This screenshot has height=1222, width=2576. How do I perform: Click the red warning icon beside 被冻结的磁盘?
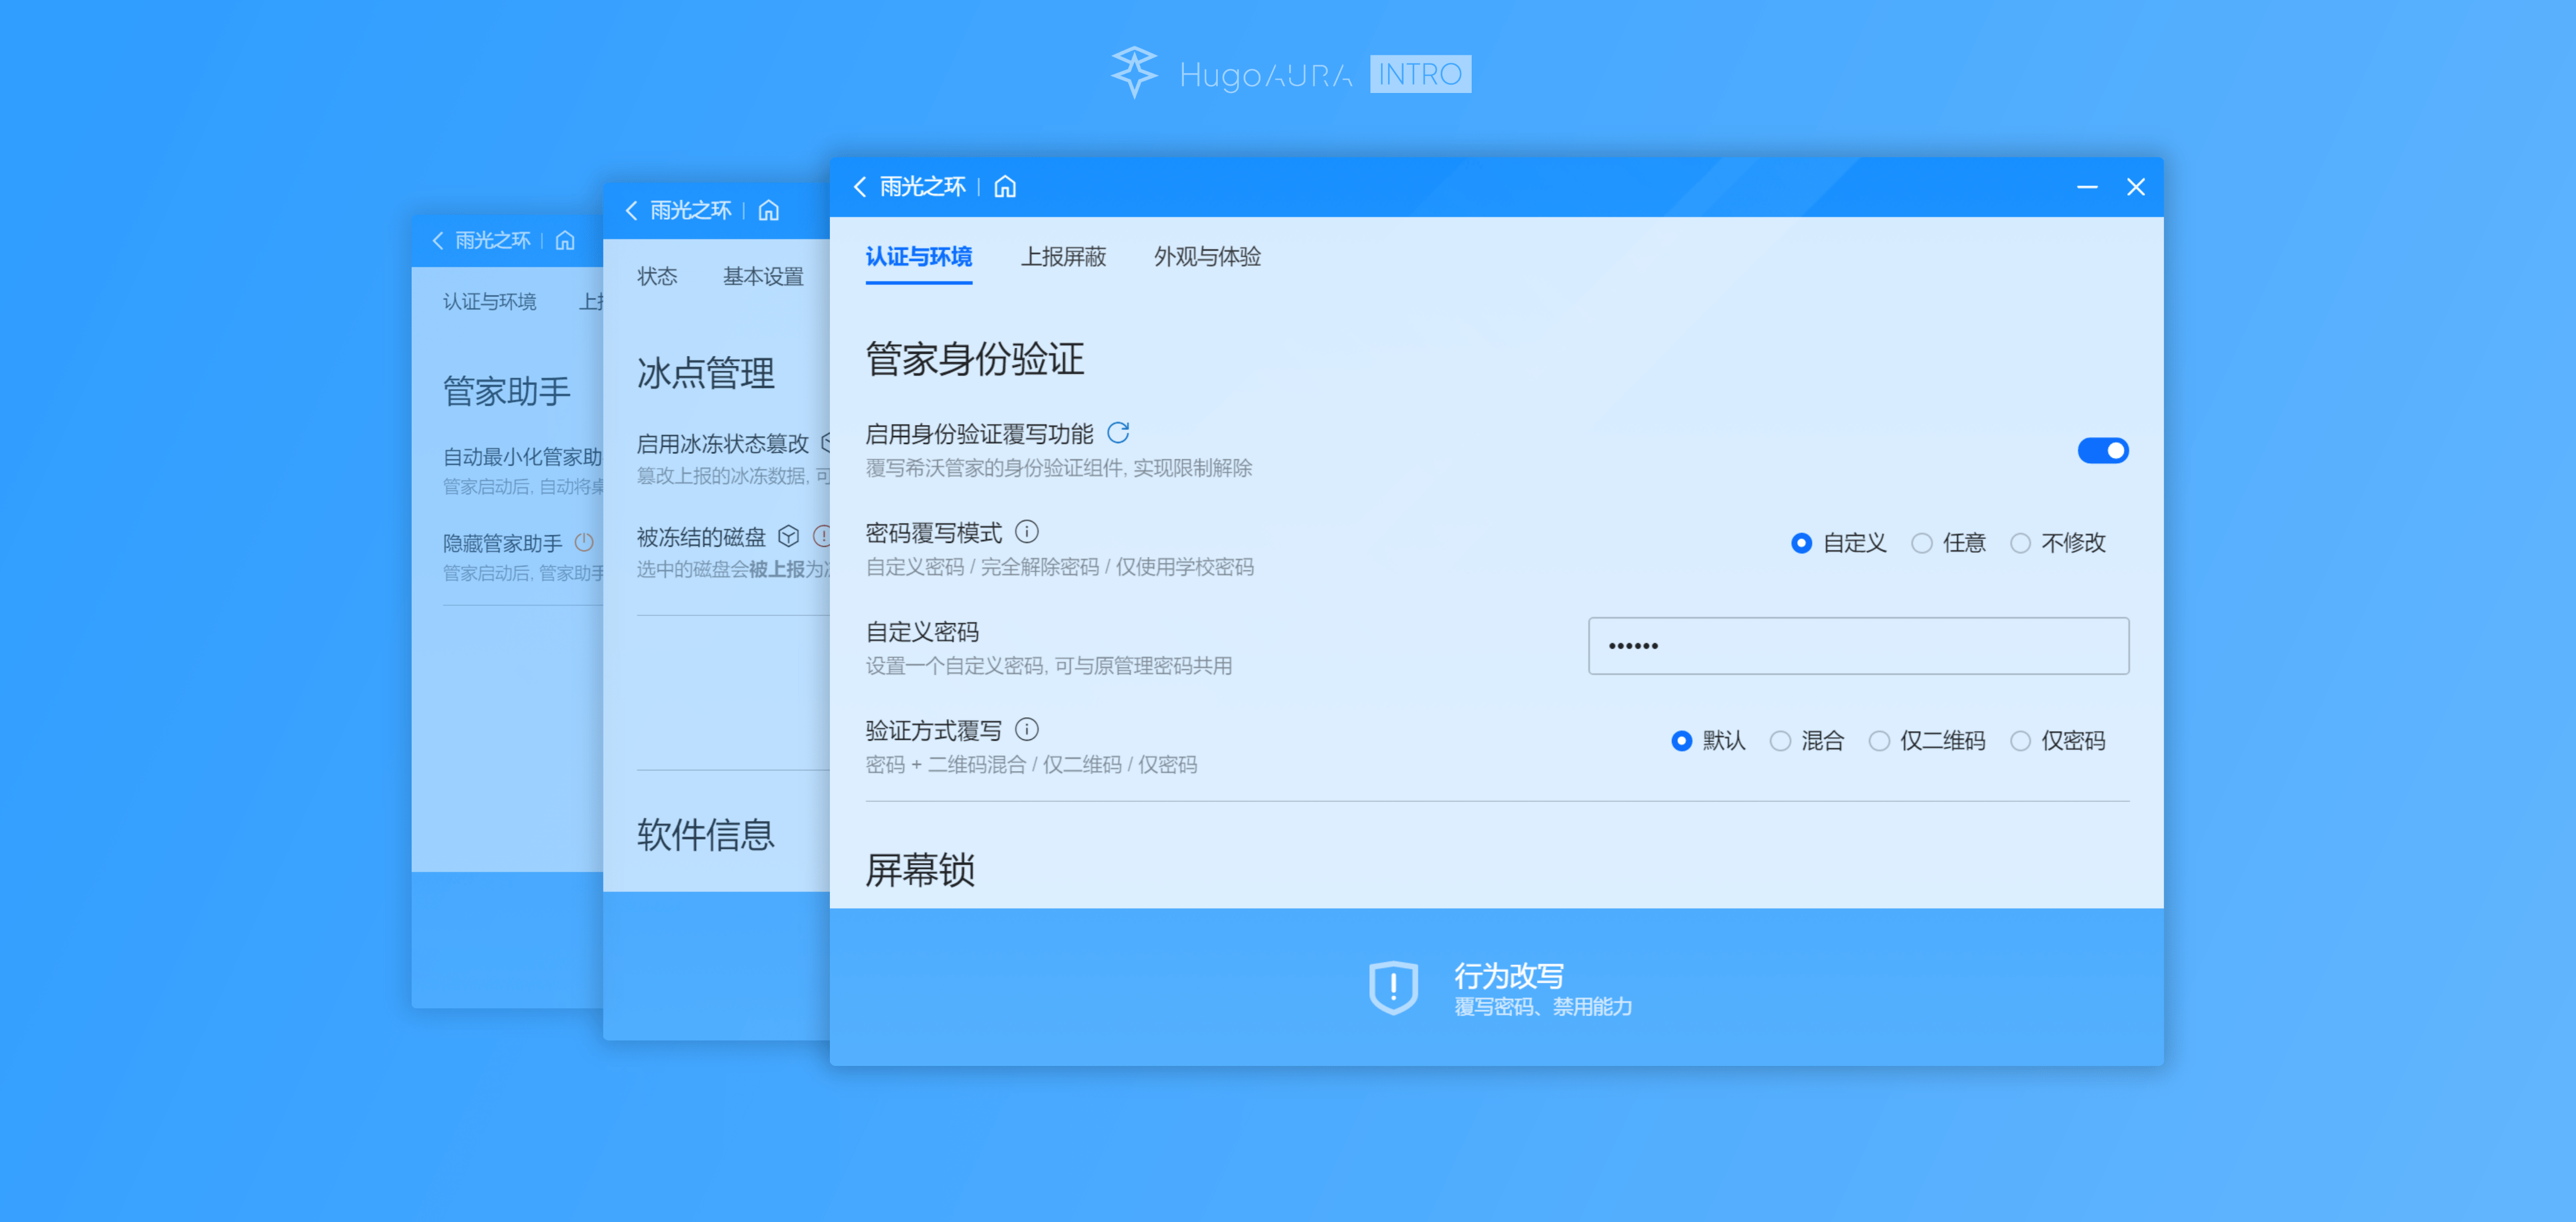pyautogui.click(x=823, y=537)
